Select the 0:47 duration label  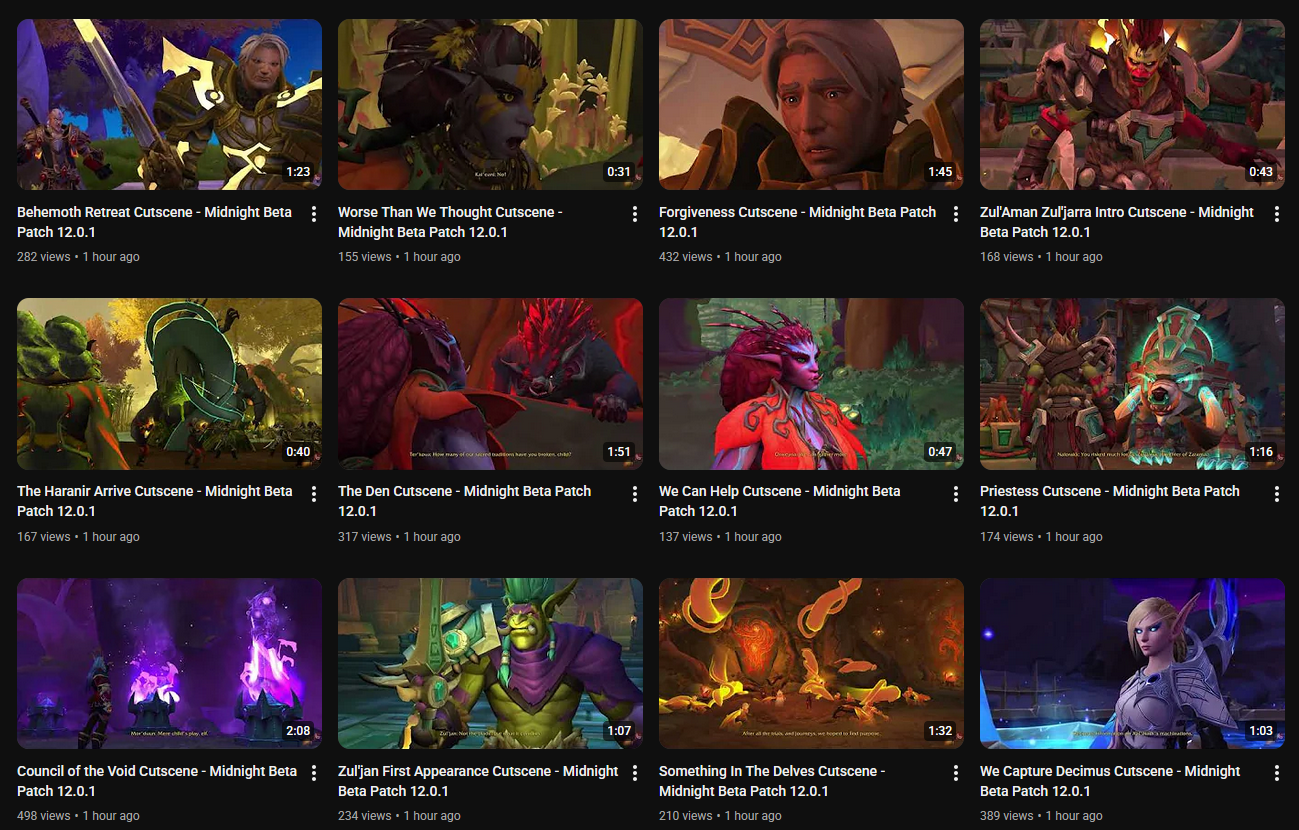click(940, 452)
